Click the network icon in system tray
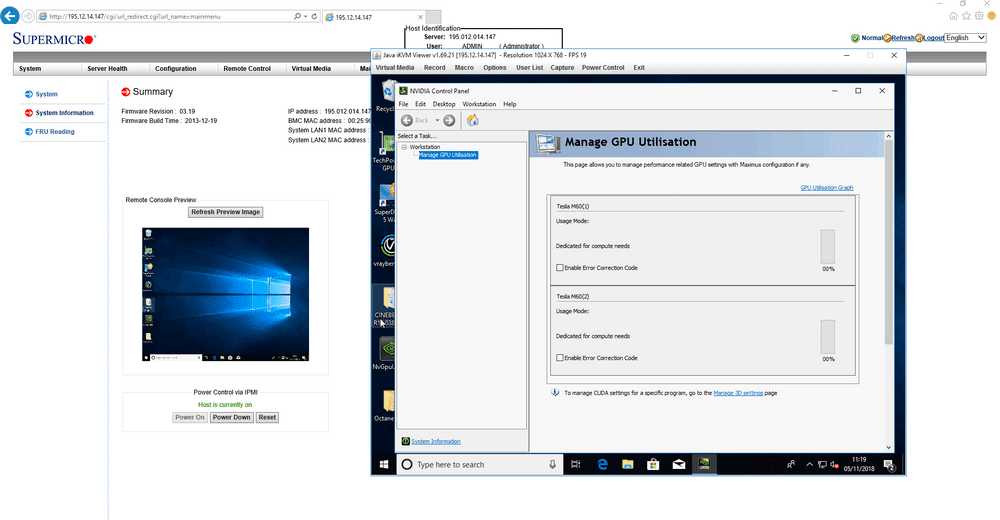This screenshot has width=1000, height=520. (x=822, y=464)
